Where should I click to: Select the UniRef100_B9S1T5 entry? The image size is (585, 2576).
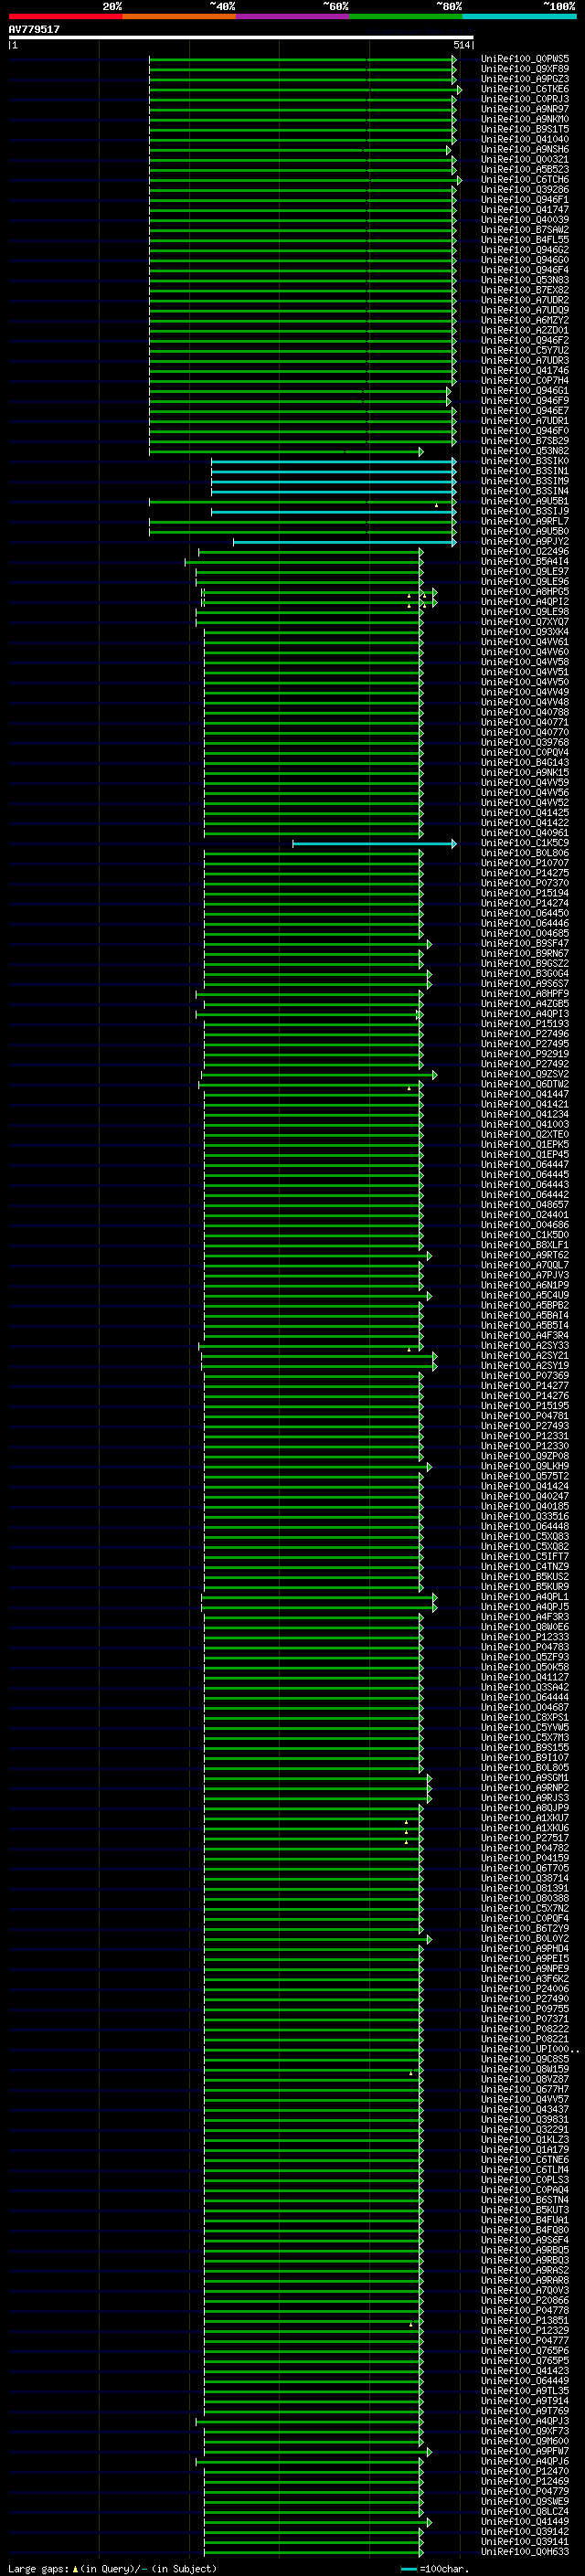(525, 129)
